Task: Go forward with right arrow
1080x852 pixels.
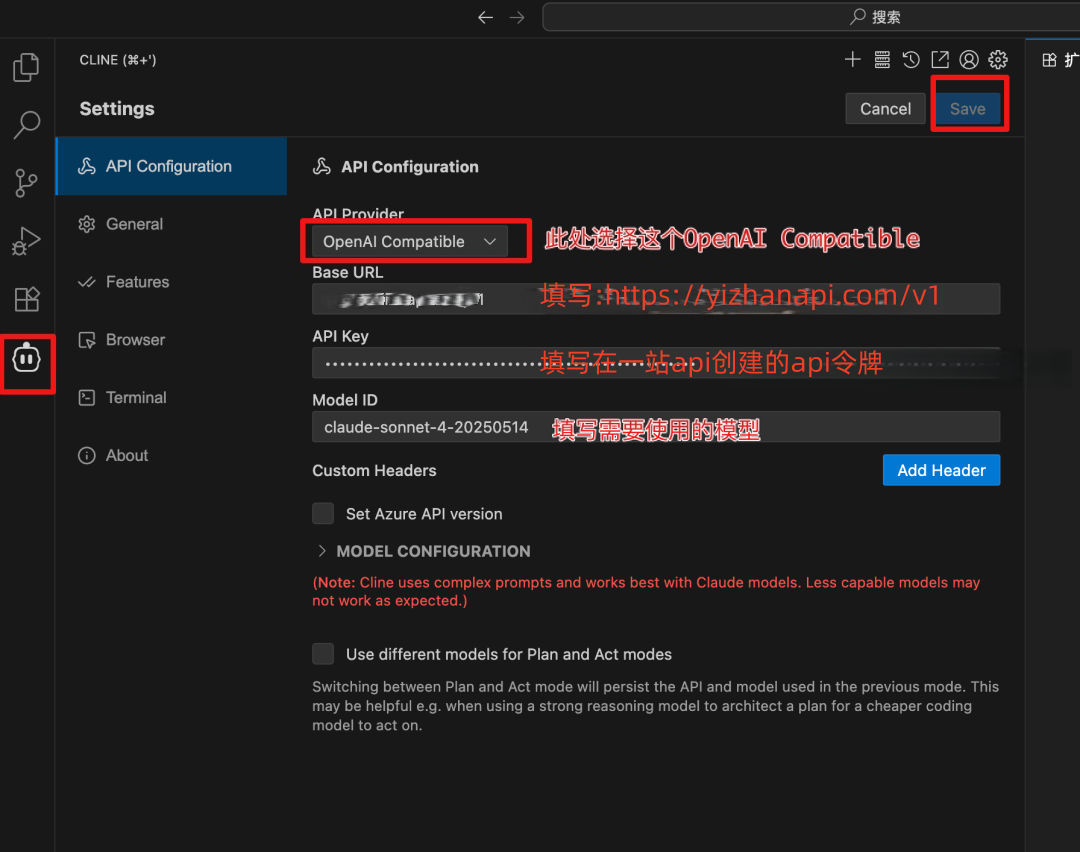Action: click(517, 17)
